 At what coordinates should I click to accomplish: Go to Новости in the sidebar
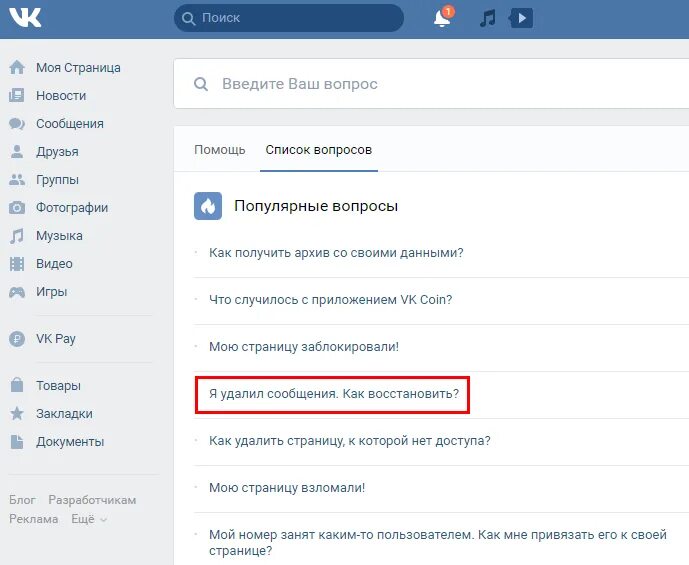click(x=61, y=96)
